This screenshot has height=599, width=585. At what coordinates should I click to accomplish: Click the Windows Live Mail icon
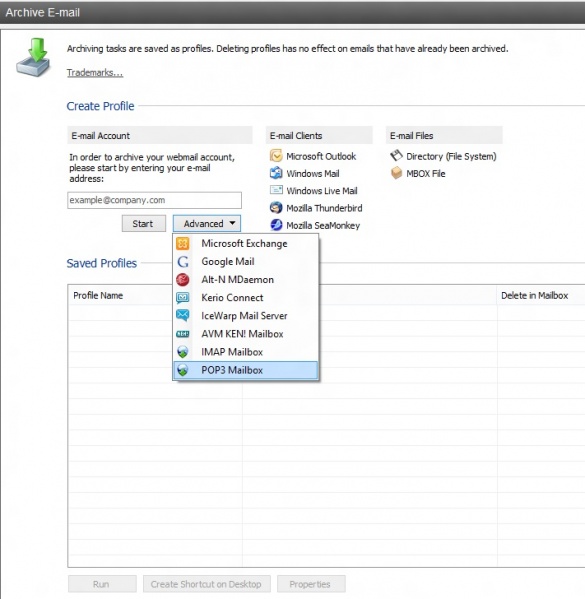pyautogui.click(x=276, y=190)
